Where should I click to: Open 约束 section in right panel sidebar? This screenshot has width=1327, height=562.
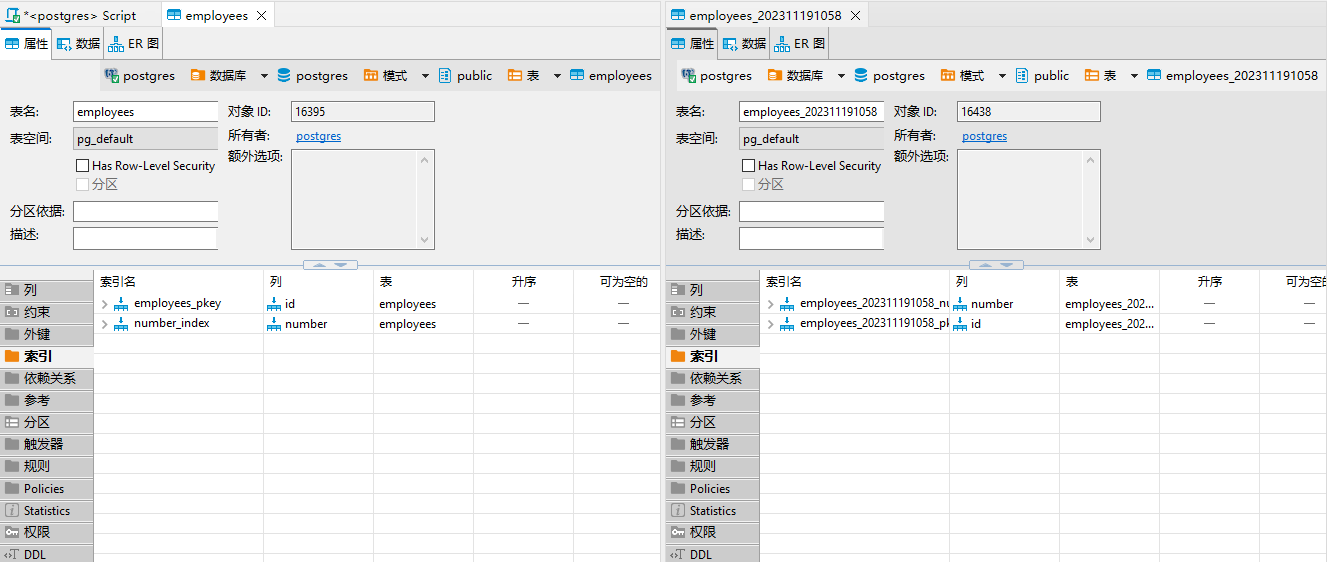[712, 312]
